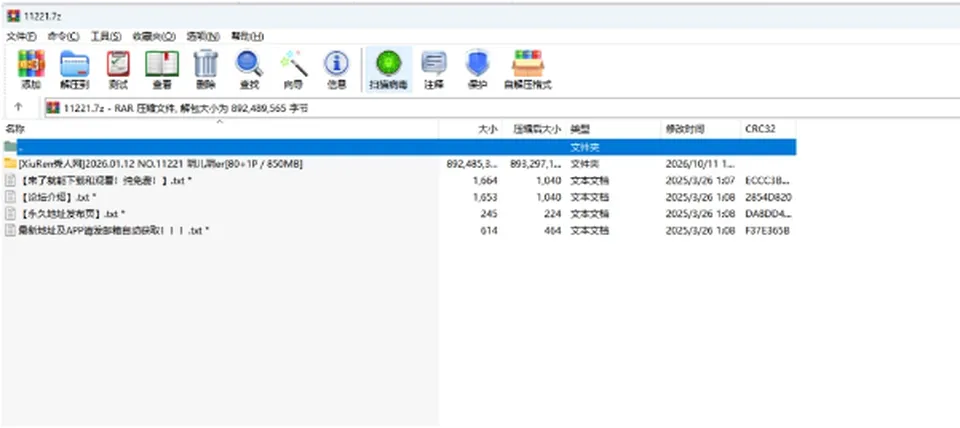Click the Comment (注释) speech bubble icon

(433, 63)
